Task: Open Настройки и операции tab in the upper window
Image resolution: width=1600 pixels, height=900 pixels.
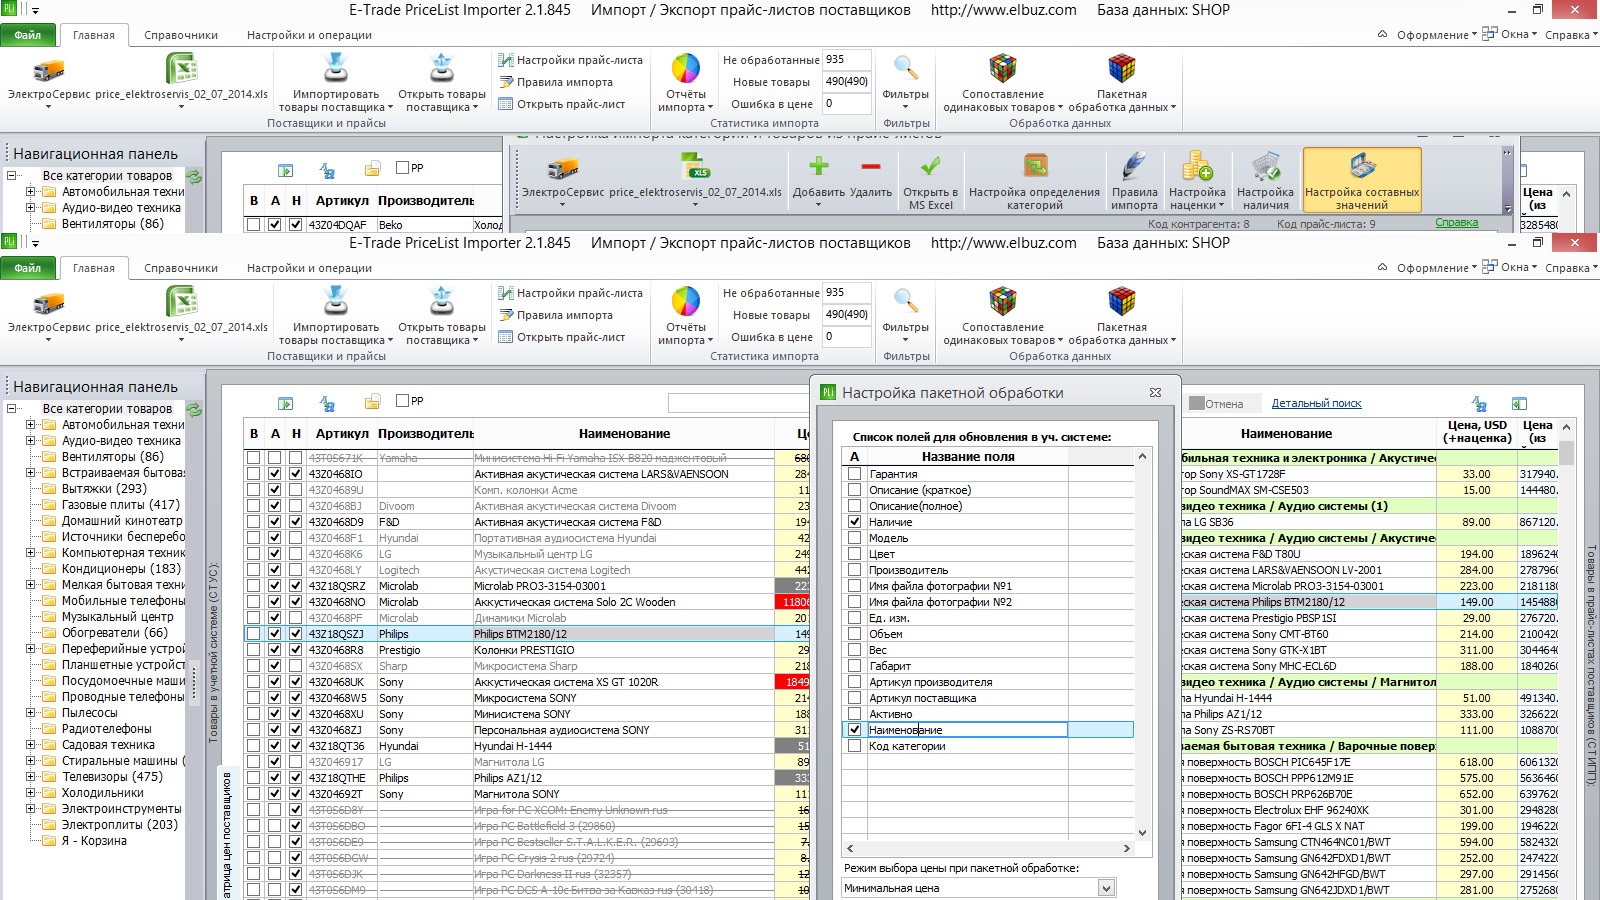Action: 309,35
